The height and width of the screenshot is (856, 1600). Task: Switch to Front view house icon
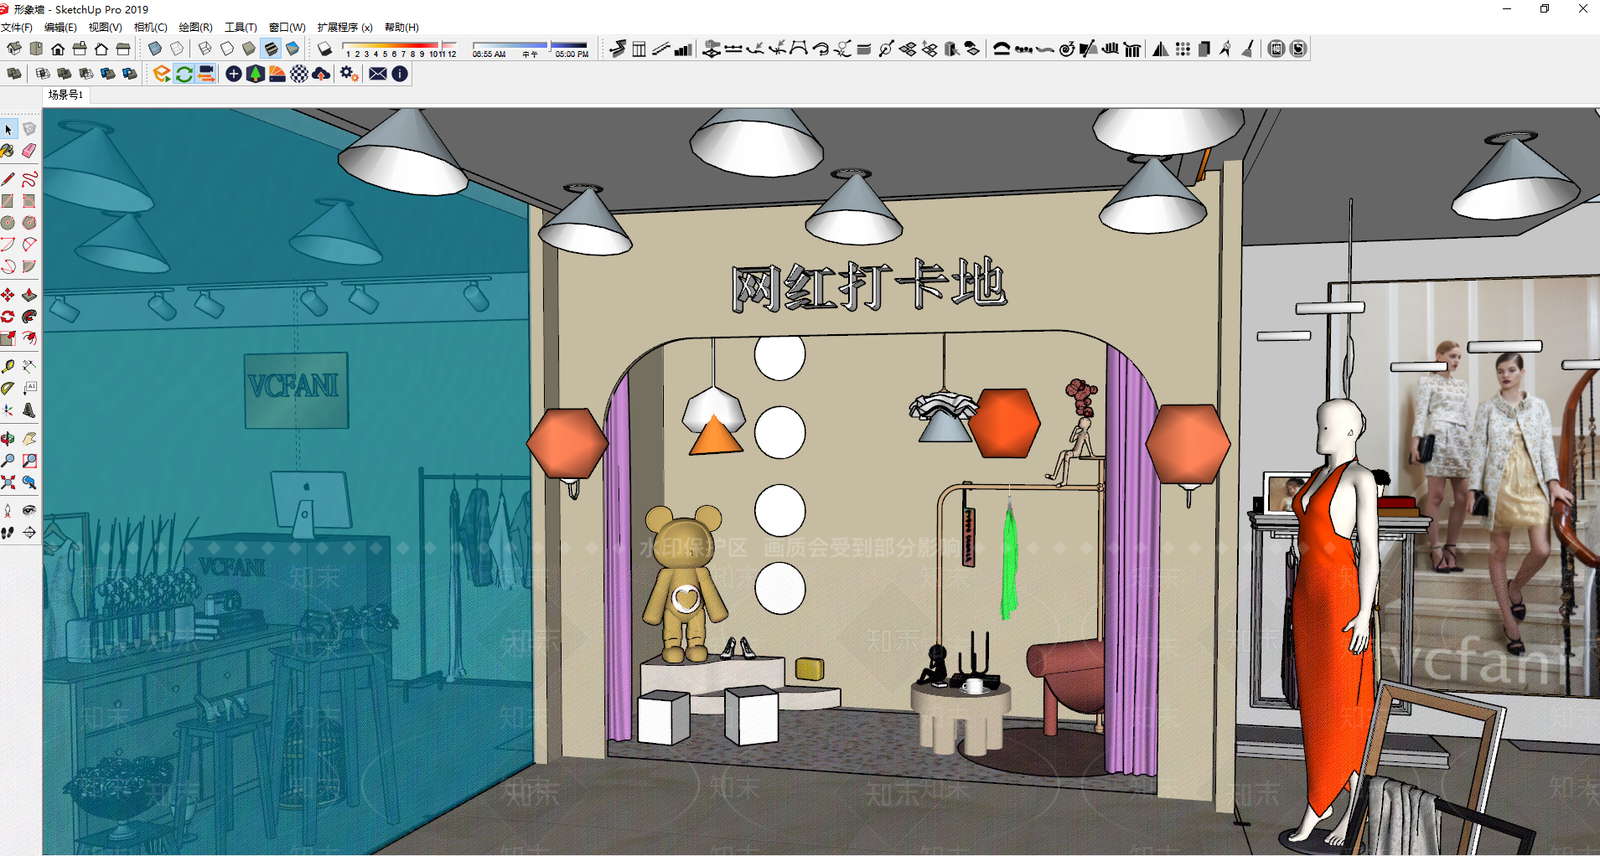(x=58, y=48)
